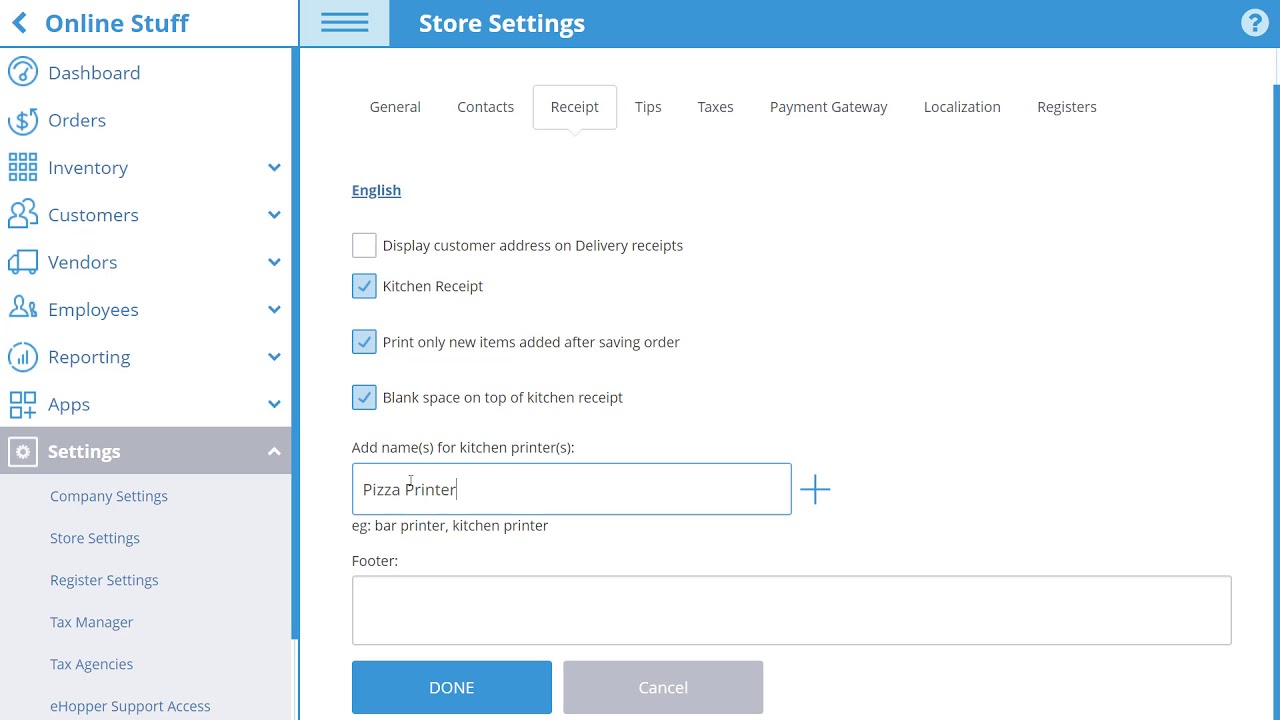
Task: Uncheck the Kitchen Receipt checkbox
Action: [x=364, y=286]
